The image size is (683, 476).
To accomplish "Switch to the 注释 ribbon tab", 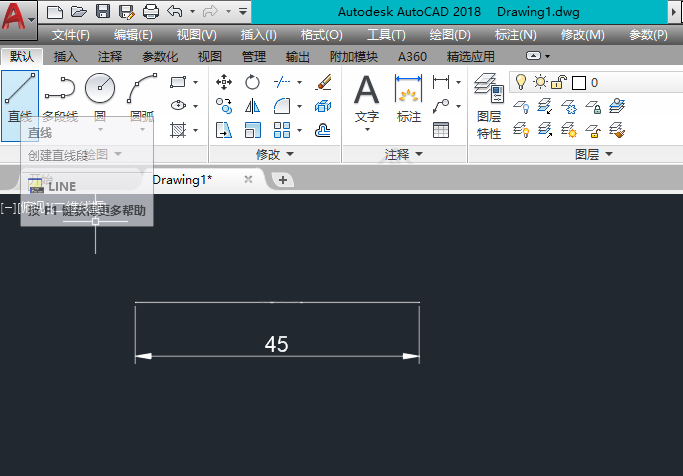I will (110, 57).
